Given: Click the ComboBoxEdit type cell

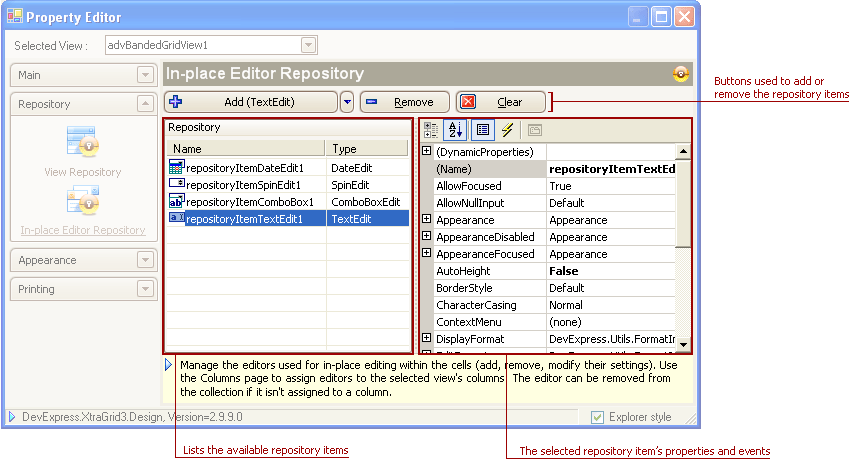Looking at the screenshot, I should [368, 202].
